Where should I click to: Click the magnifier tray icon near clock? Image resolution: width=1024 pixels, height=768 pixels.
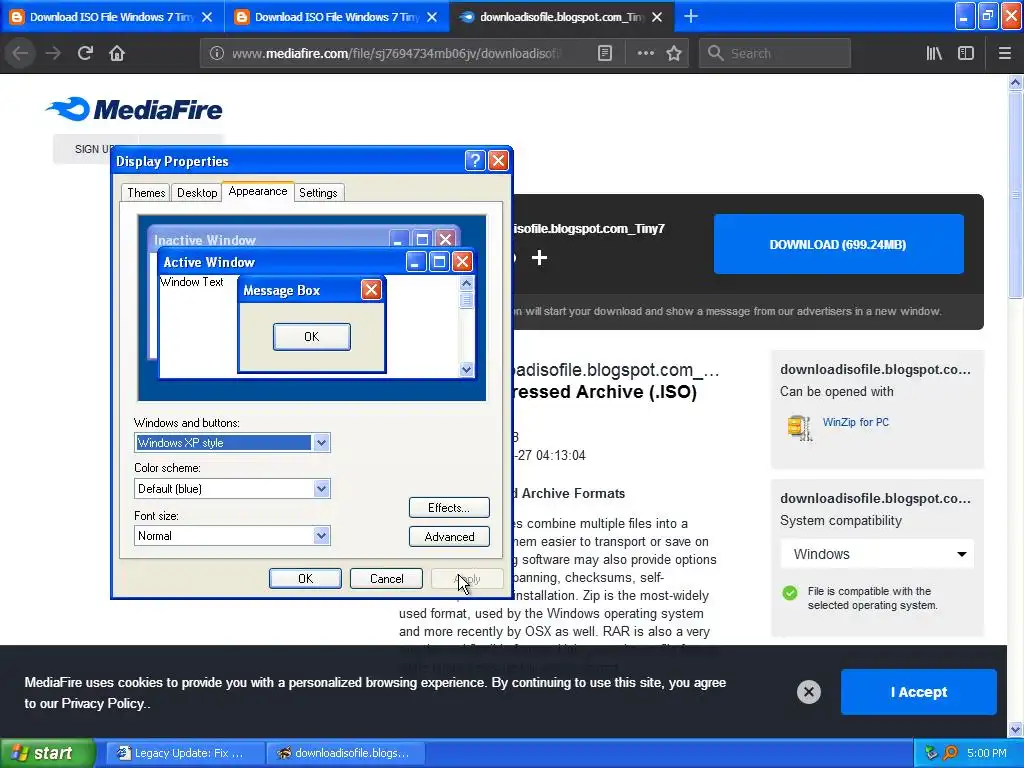tap(950, 753)
